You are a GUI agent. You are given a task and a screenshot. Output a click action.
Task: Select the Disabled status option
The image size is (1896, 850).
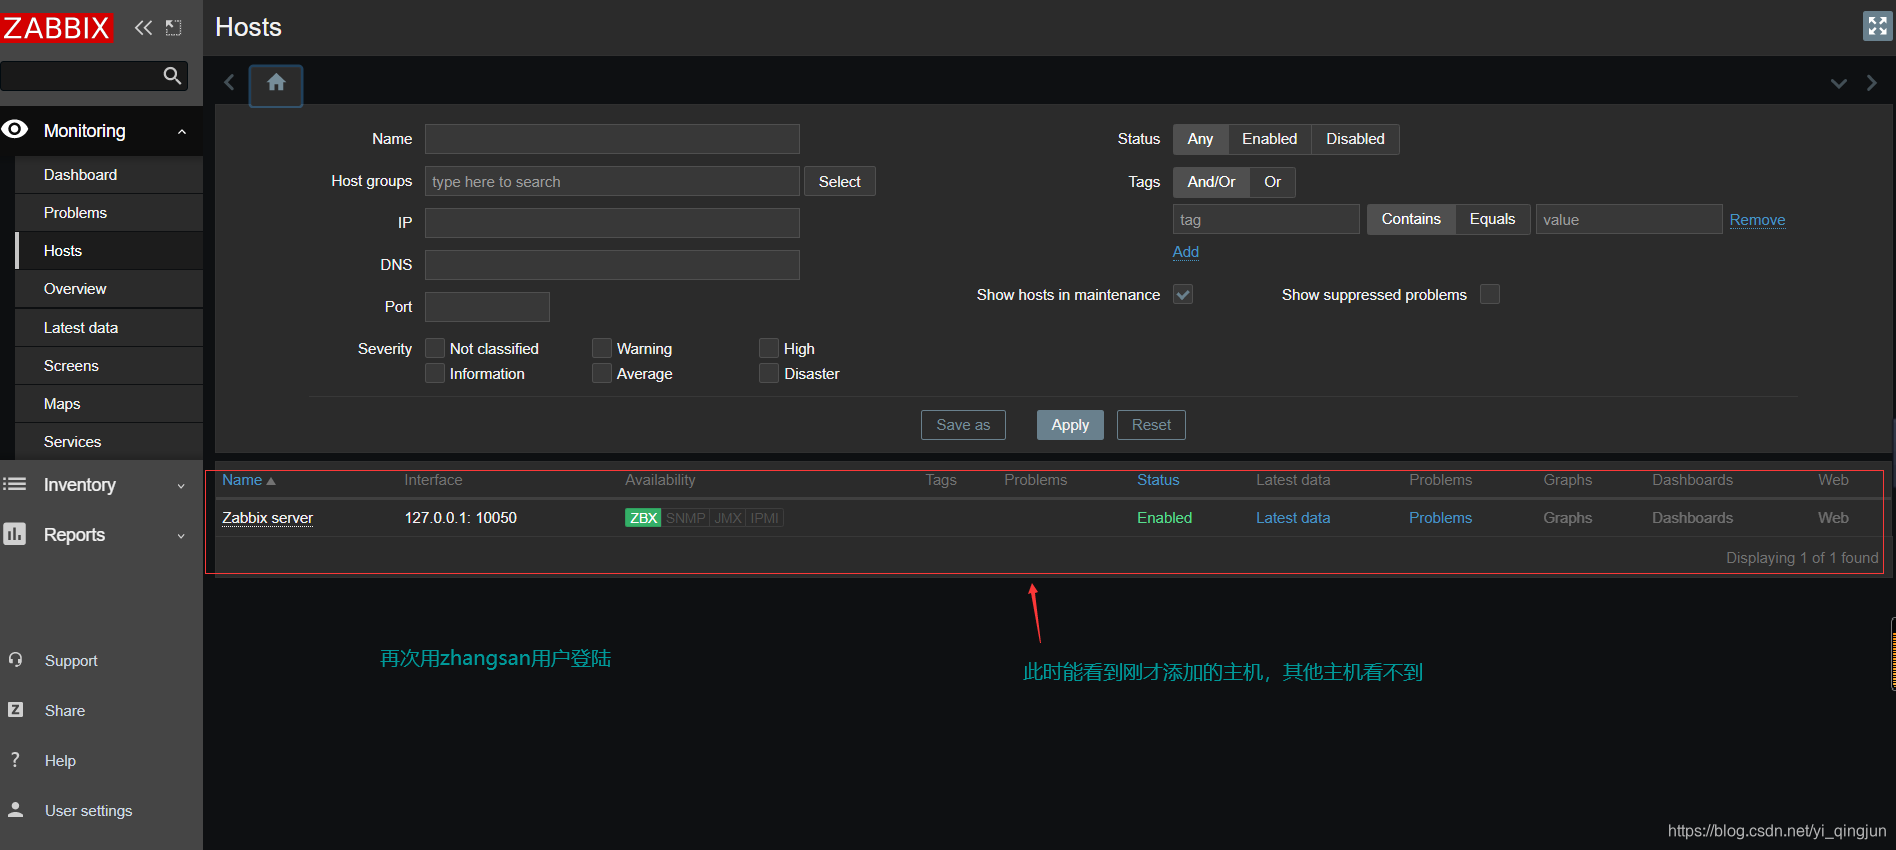[x=1355, y=139]
